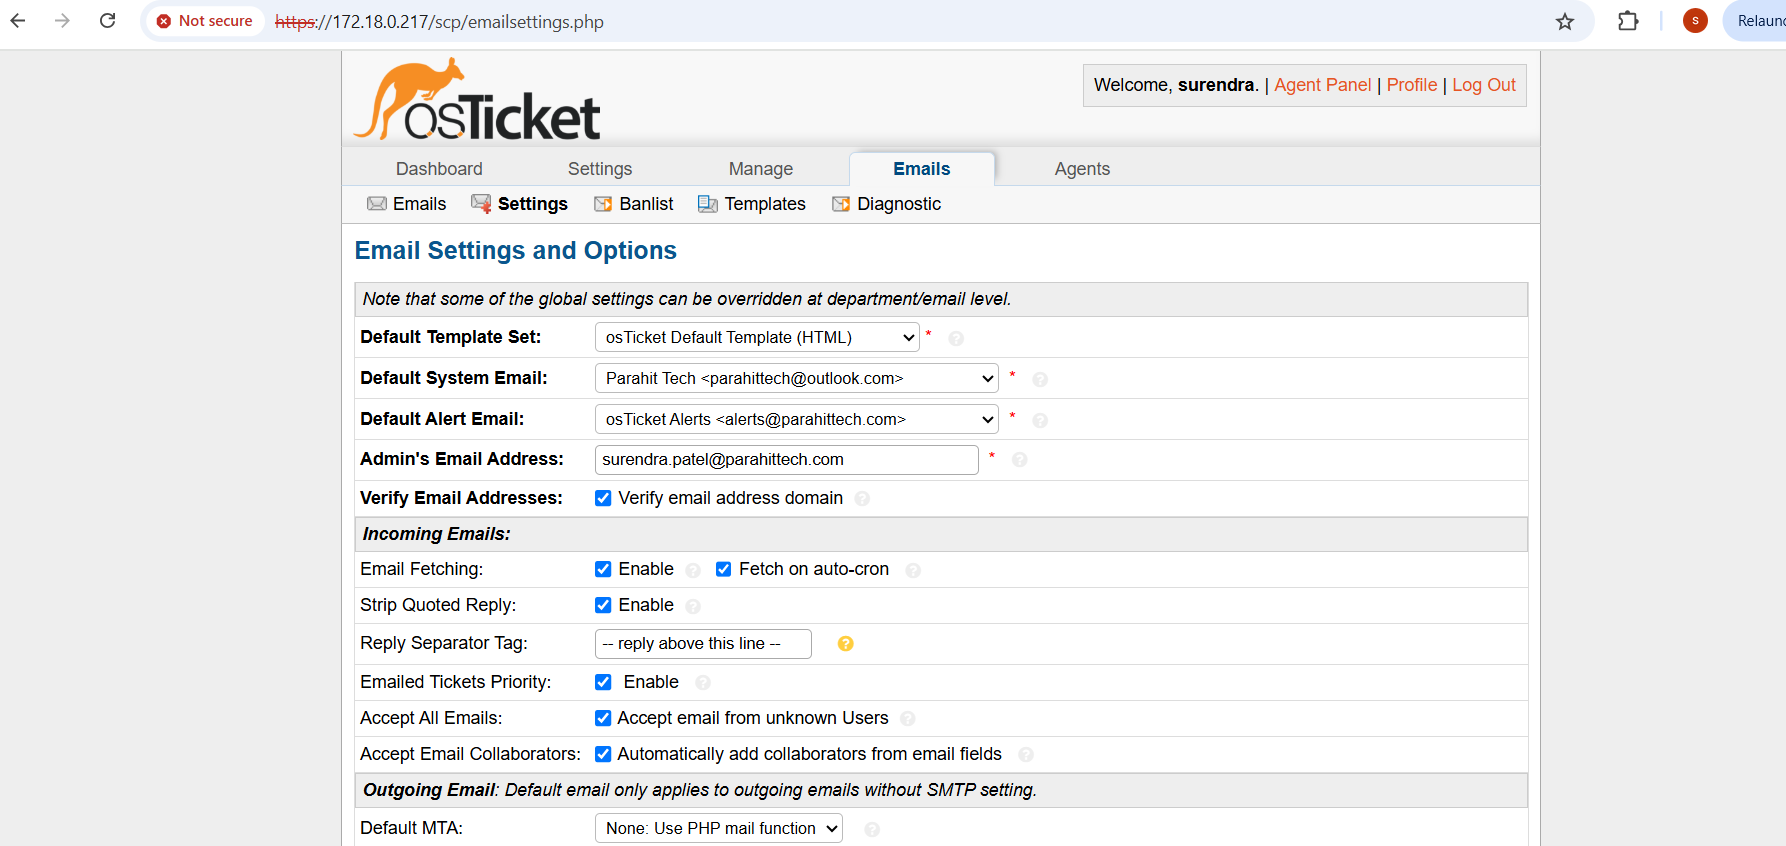
Task: Uncheck Verify email address domain
Action: pos(603,498)
